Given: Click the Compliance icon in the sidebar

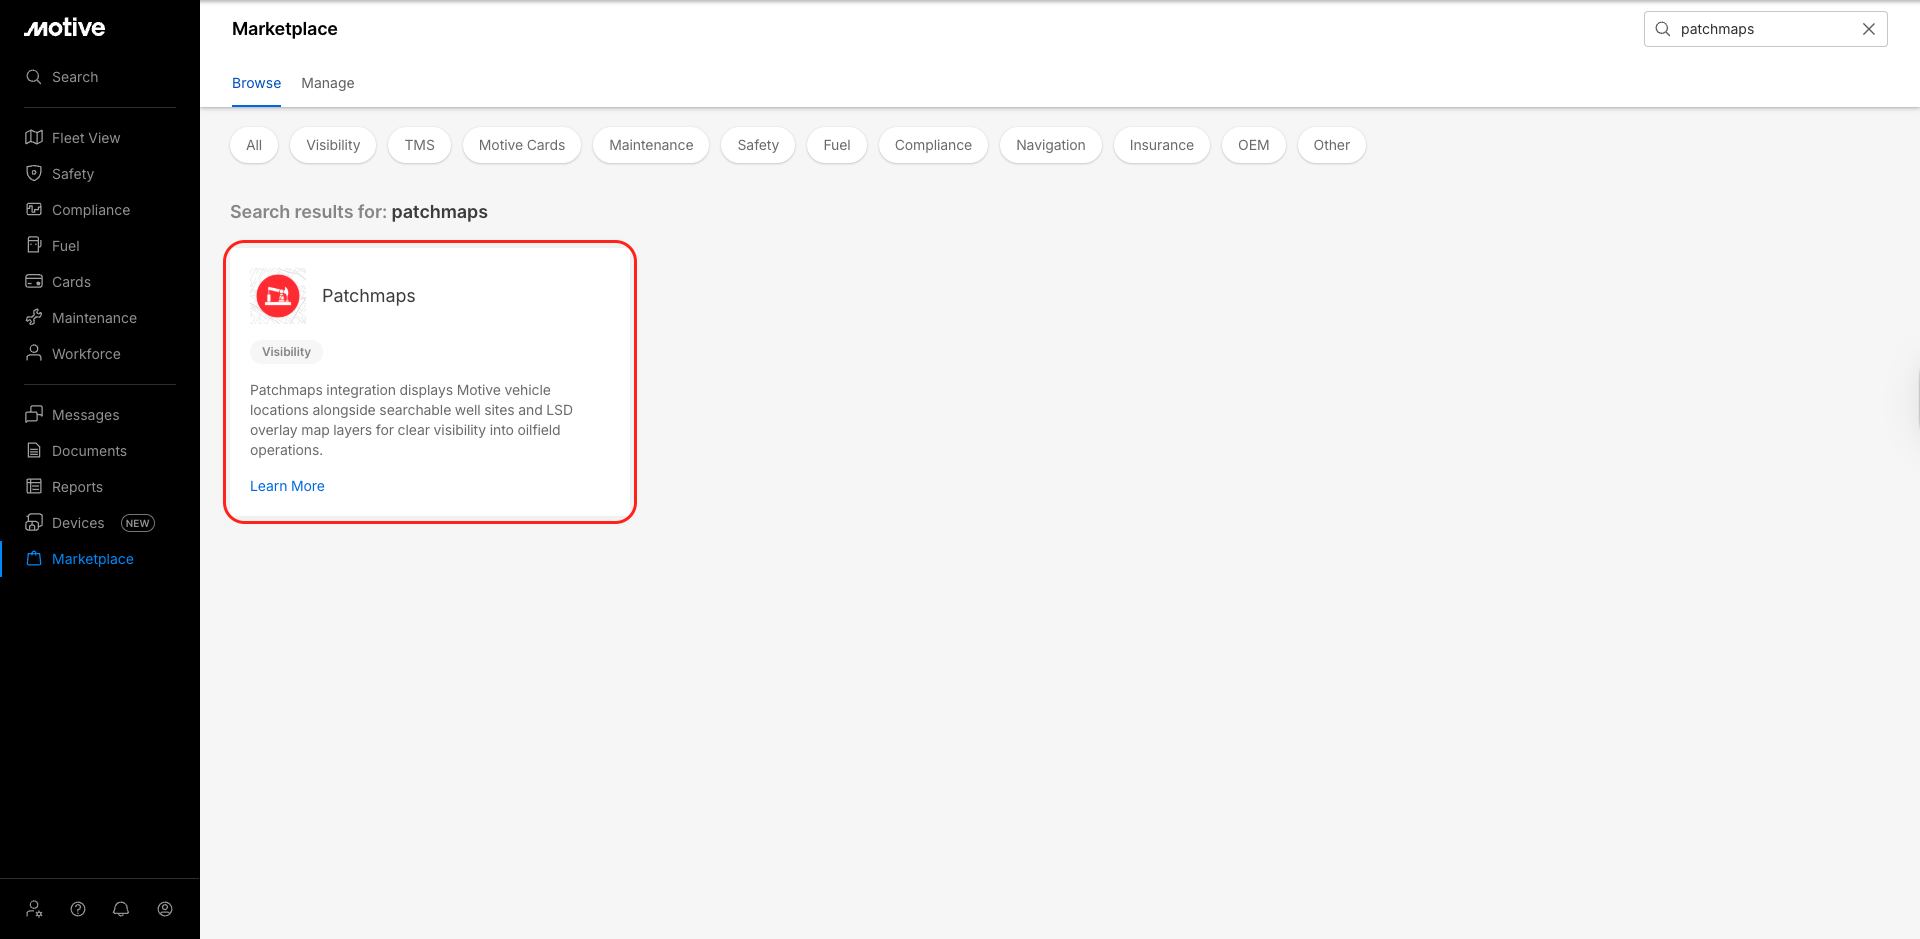Looking at the screenshot, I should coord(34,209).
